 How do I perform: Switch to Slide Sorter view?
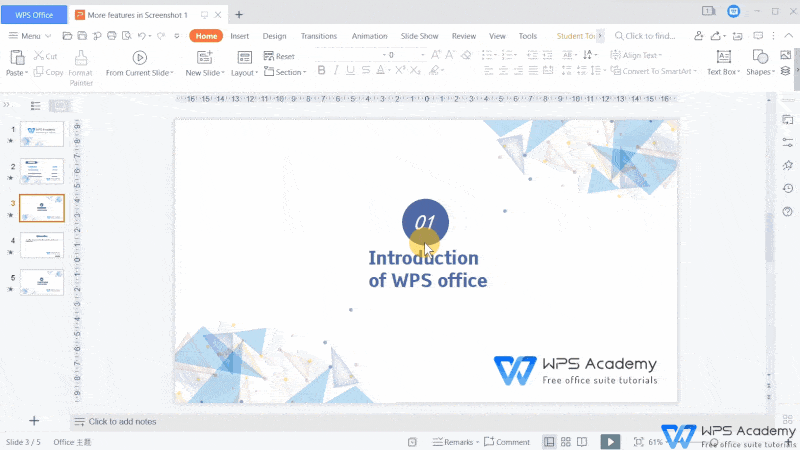(566, 442)
